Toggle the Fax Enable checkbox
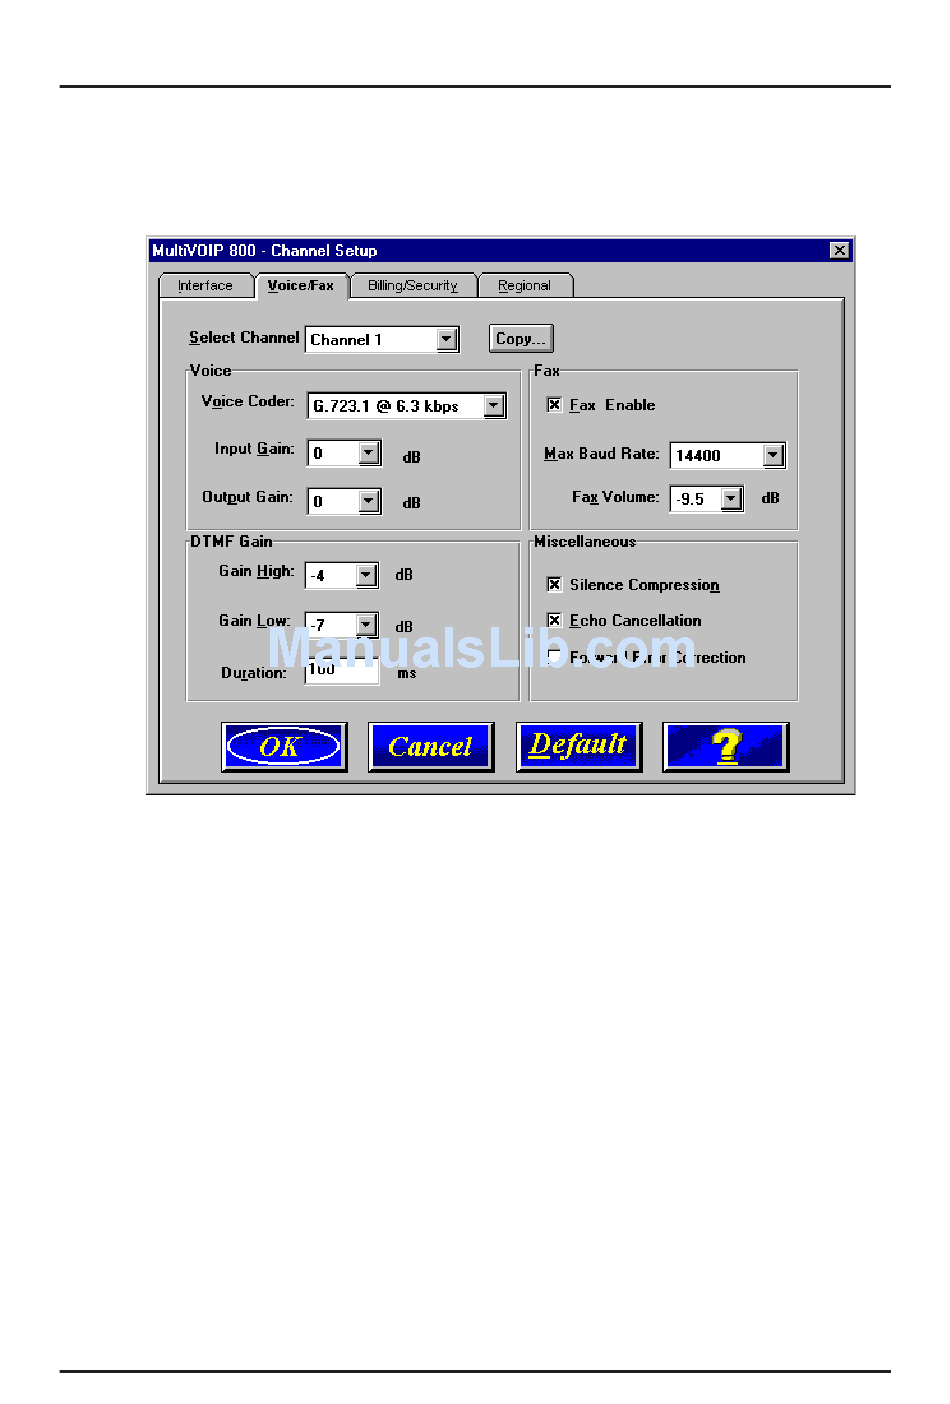This screenshot has width=950, height=1404. click(x=554, y=404)
